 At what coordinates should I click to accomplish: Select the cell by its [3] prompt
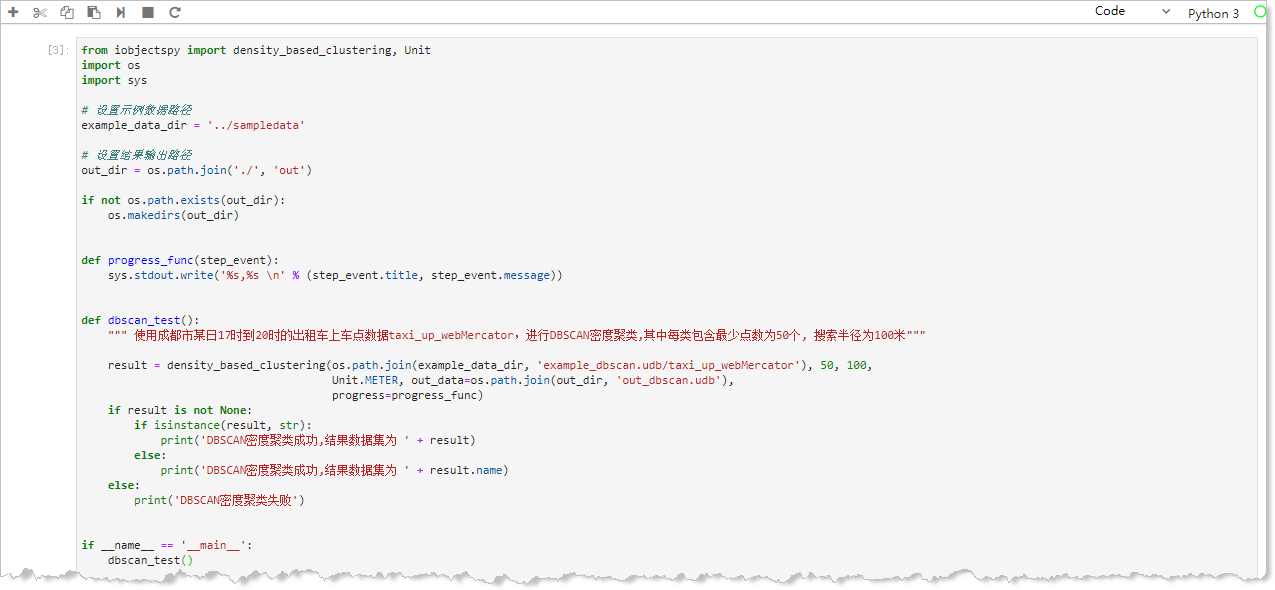pyautogui.click(x=58, y=50)
